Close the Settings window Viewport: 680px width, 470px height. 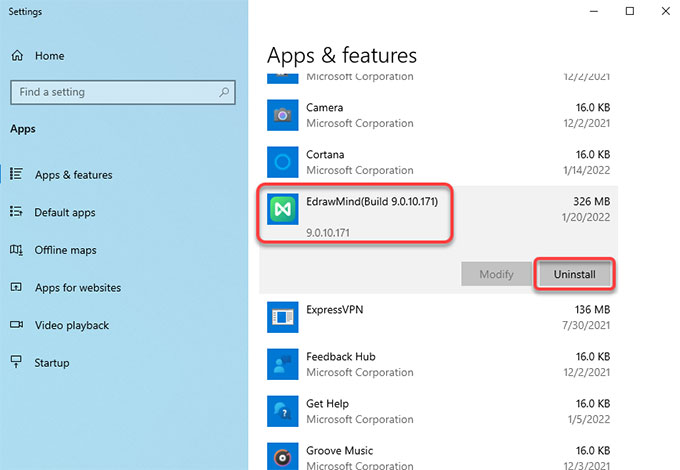click(x=666, y=11)
